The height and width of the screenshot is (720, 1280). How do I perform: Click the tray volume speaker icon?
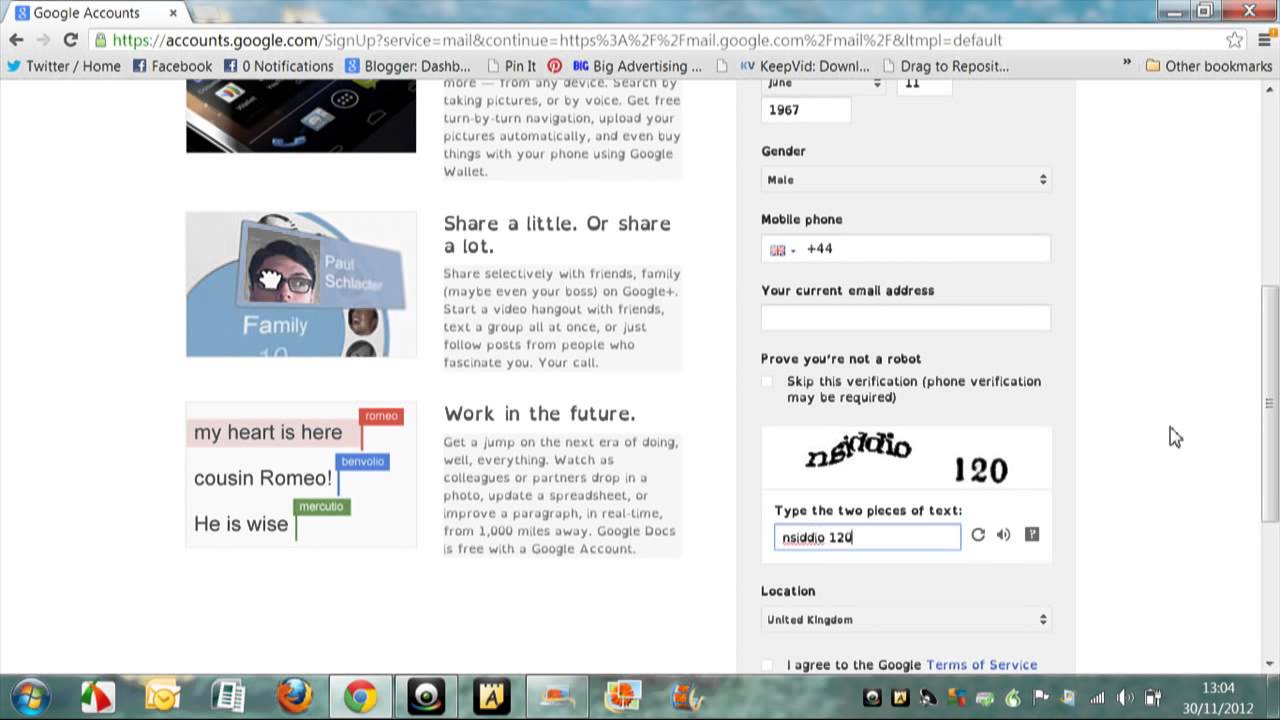(1125, 698)
